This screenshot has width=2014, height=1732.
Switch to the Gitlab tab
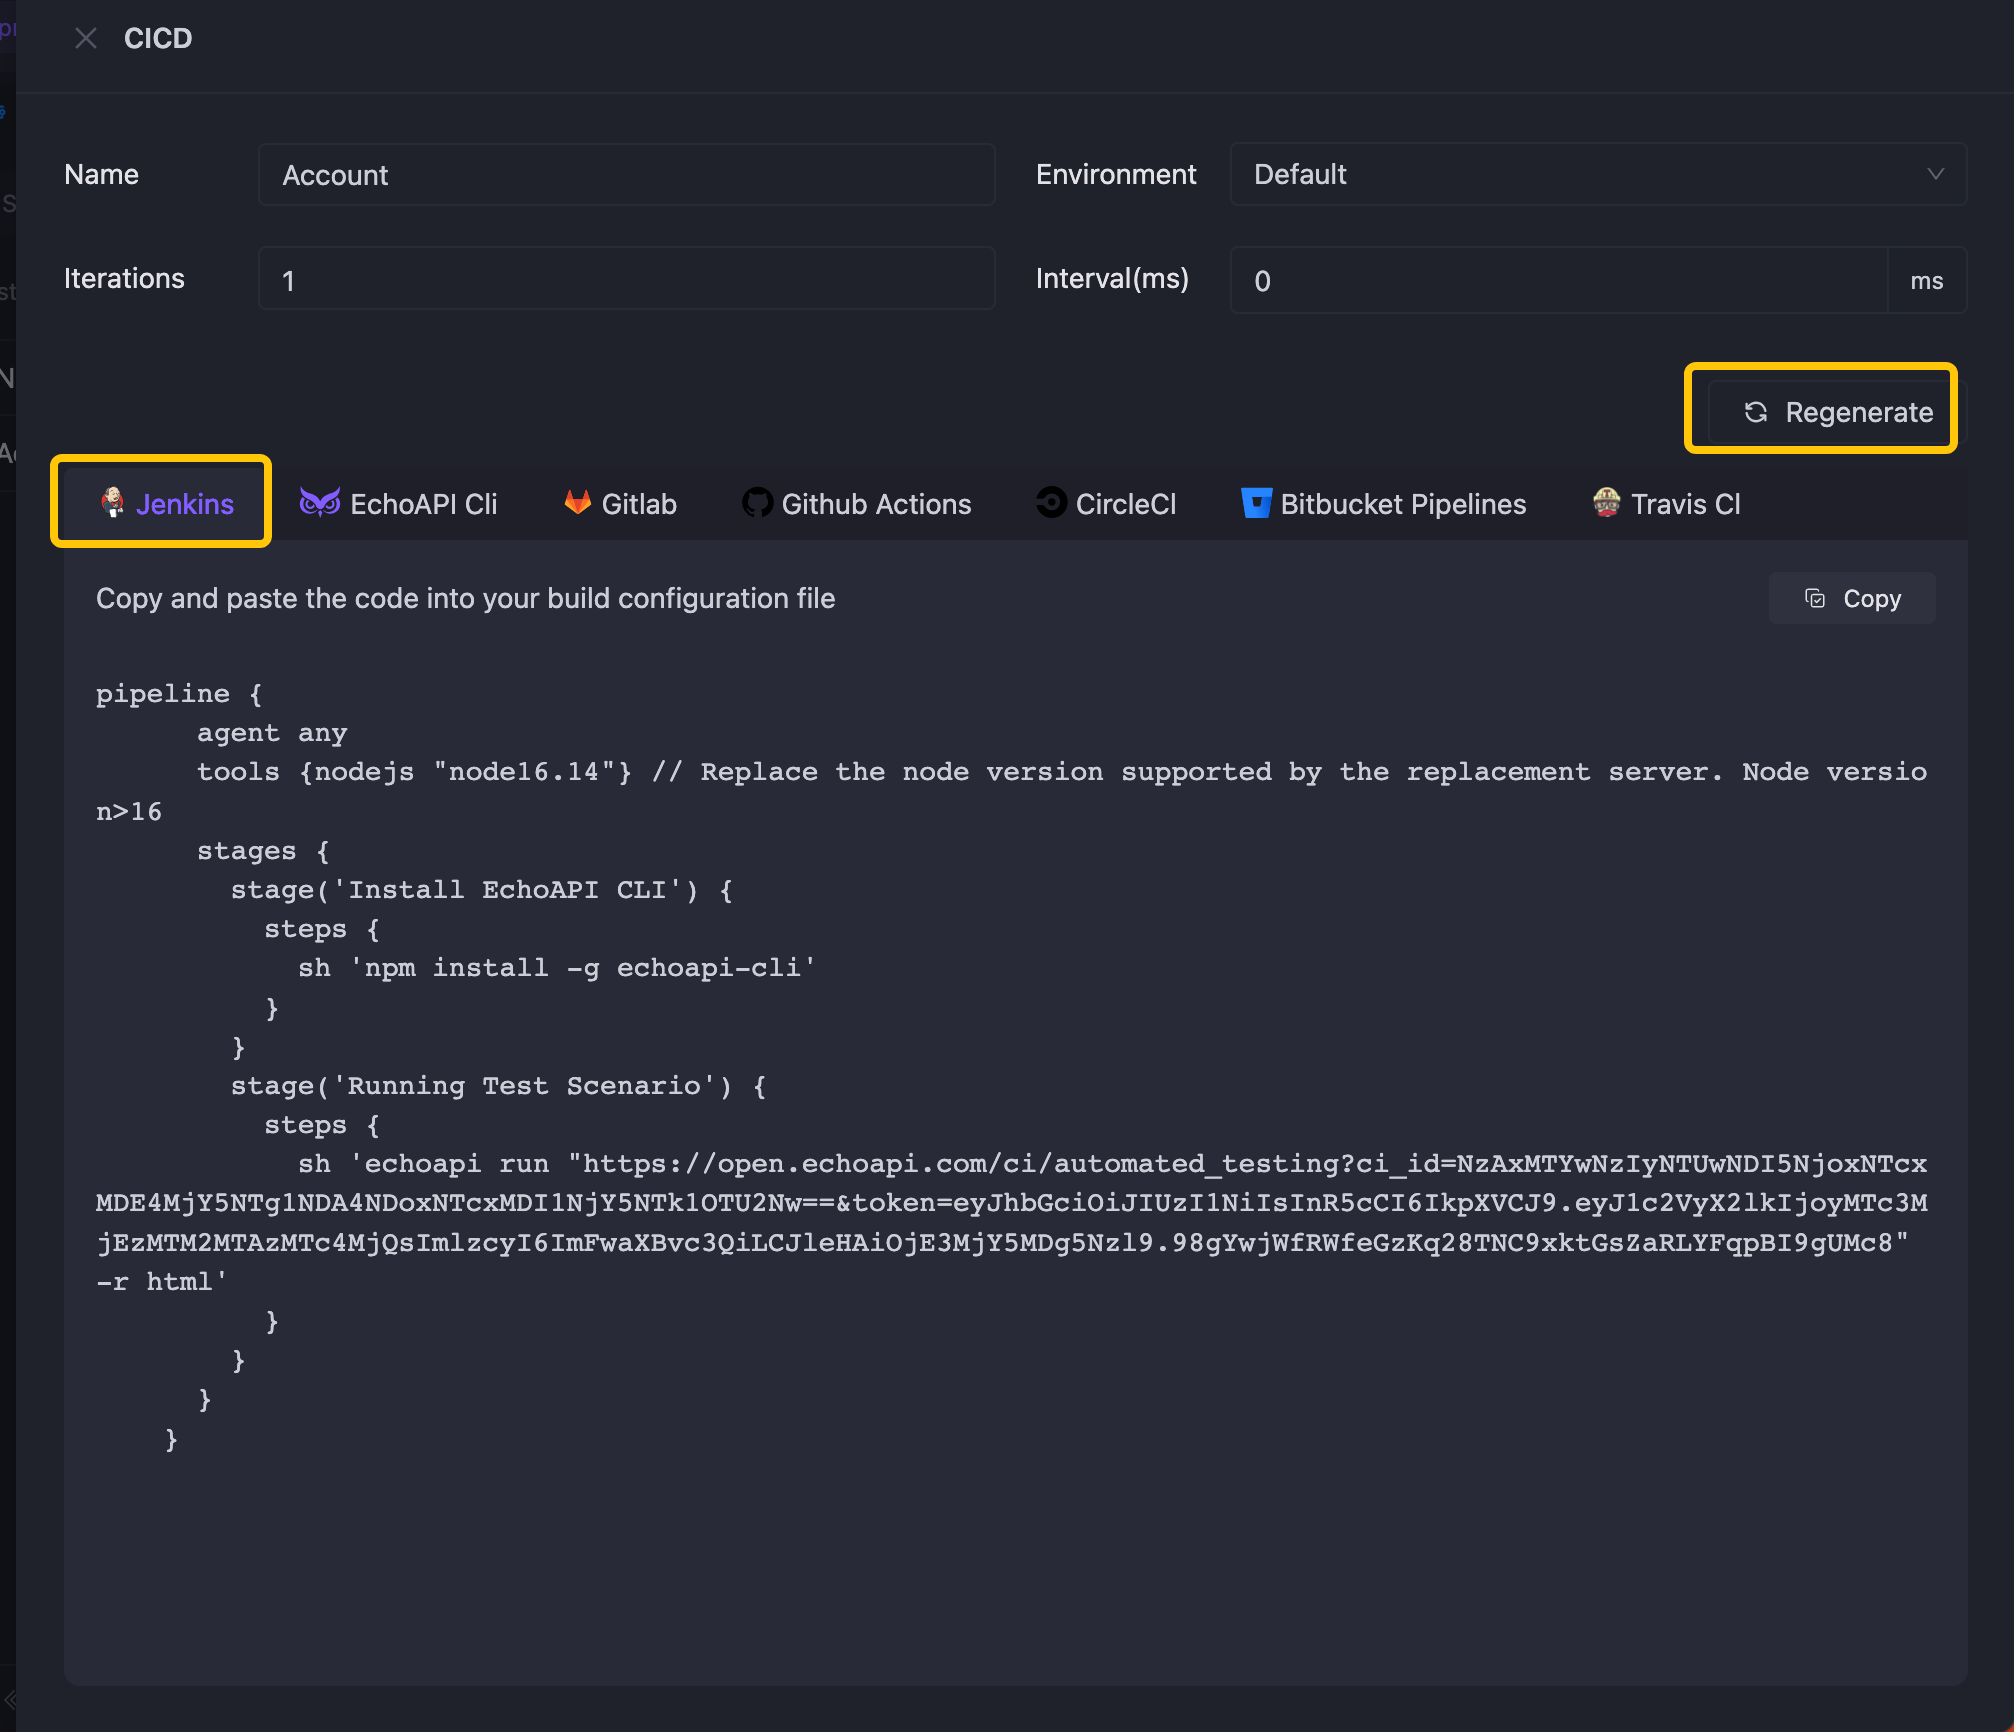point(620,503)
